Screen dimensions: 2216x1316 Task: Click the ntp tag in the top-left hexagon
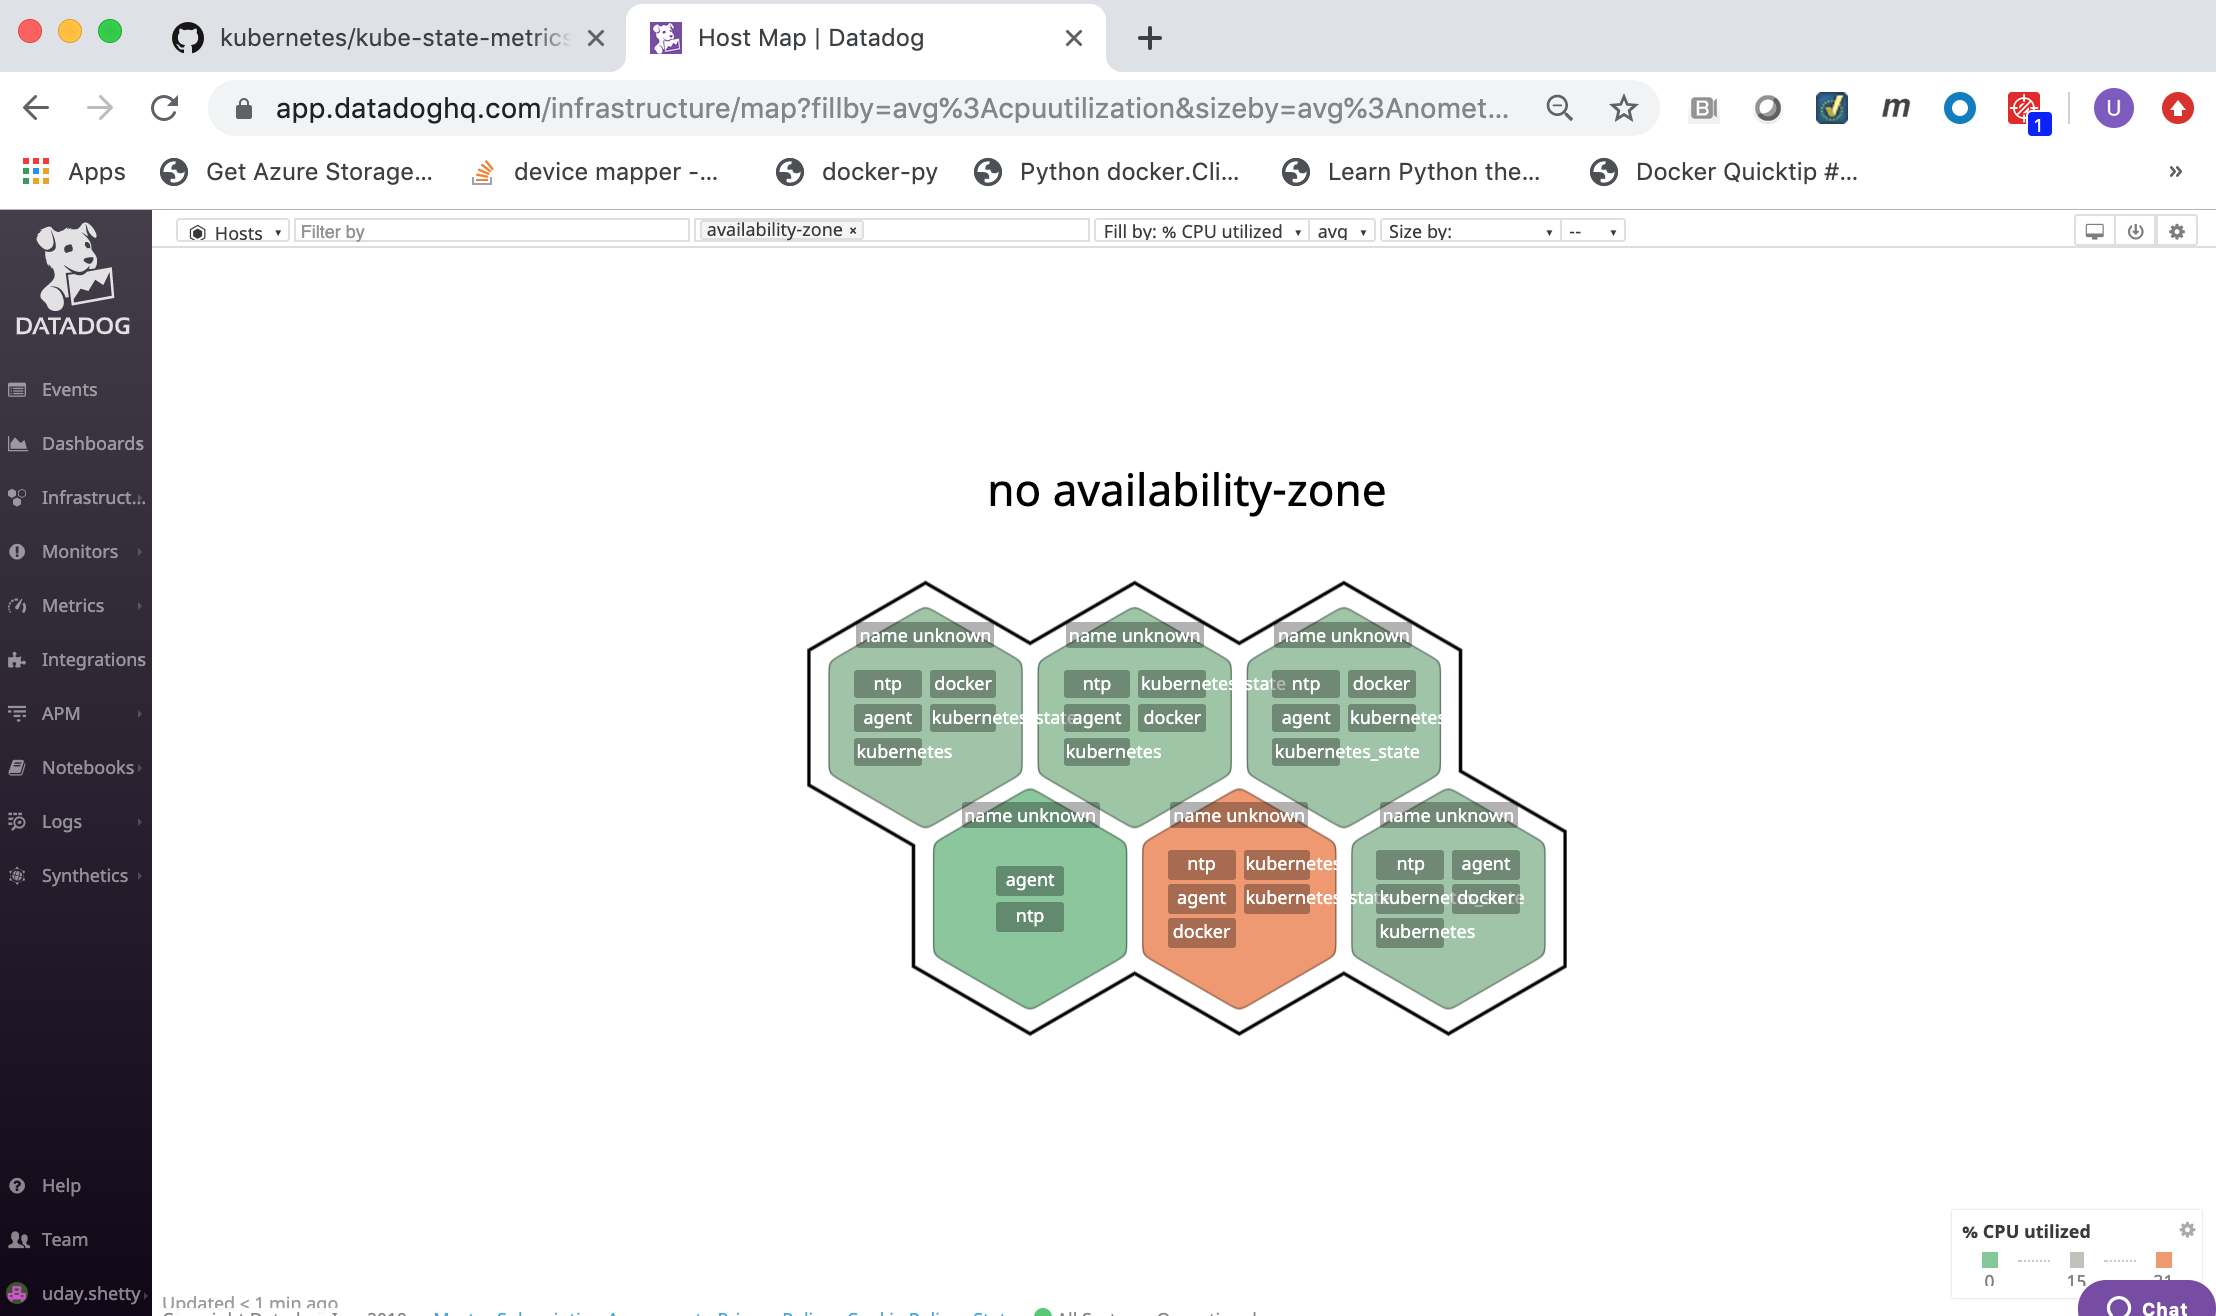(887, 684)
